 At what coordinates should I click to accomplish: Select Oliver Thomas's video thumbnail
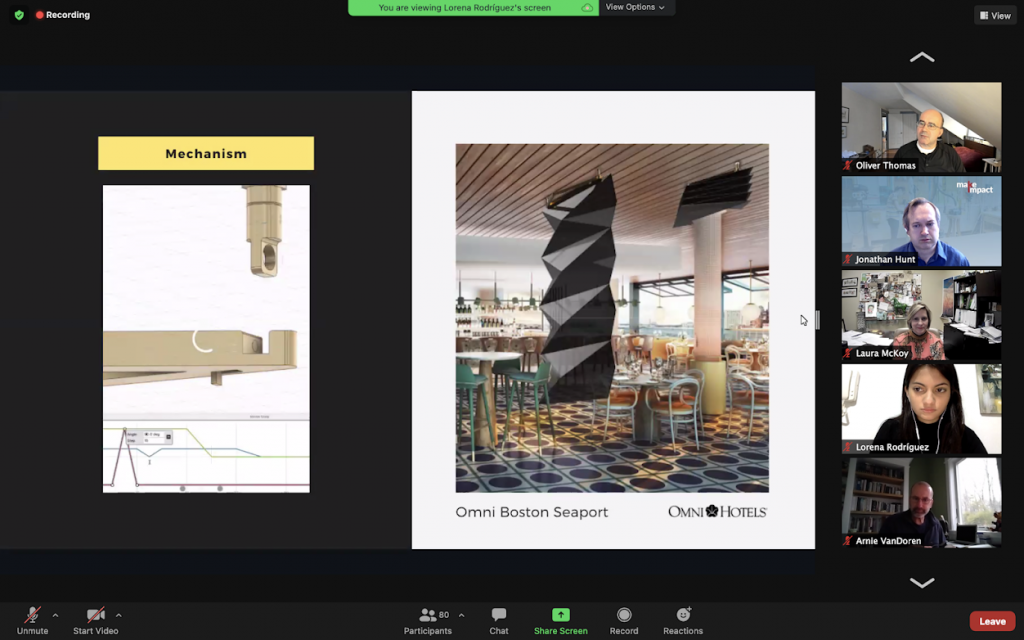click(921, 128)
